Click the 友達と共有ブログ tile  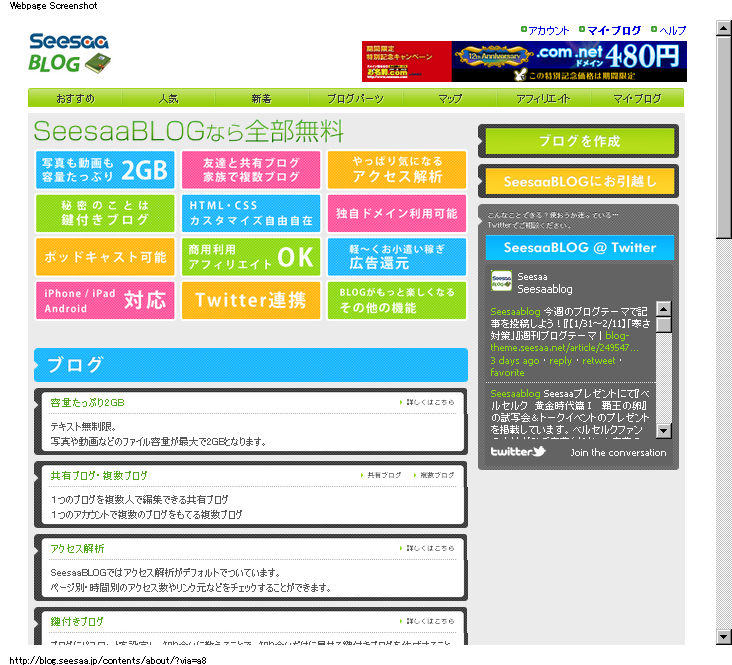click(251, 170)
